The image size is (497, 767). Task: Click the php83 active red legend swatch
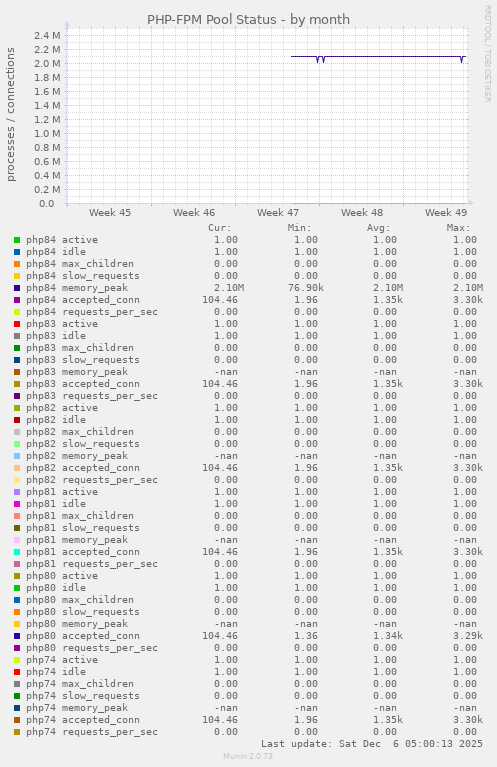[x=17, y=324]
